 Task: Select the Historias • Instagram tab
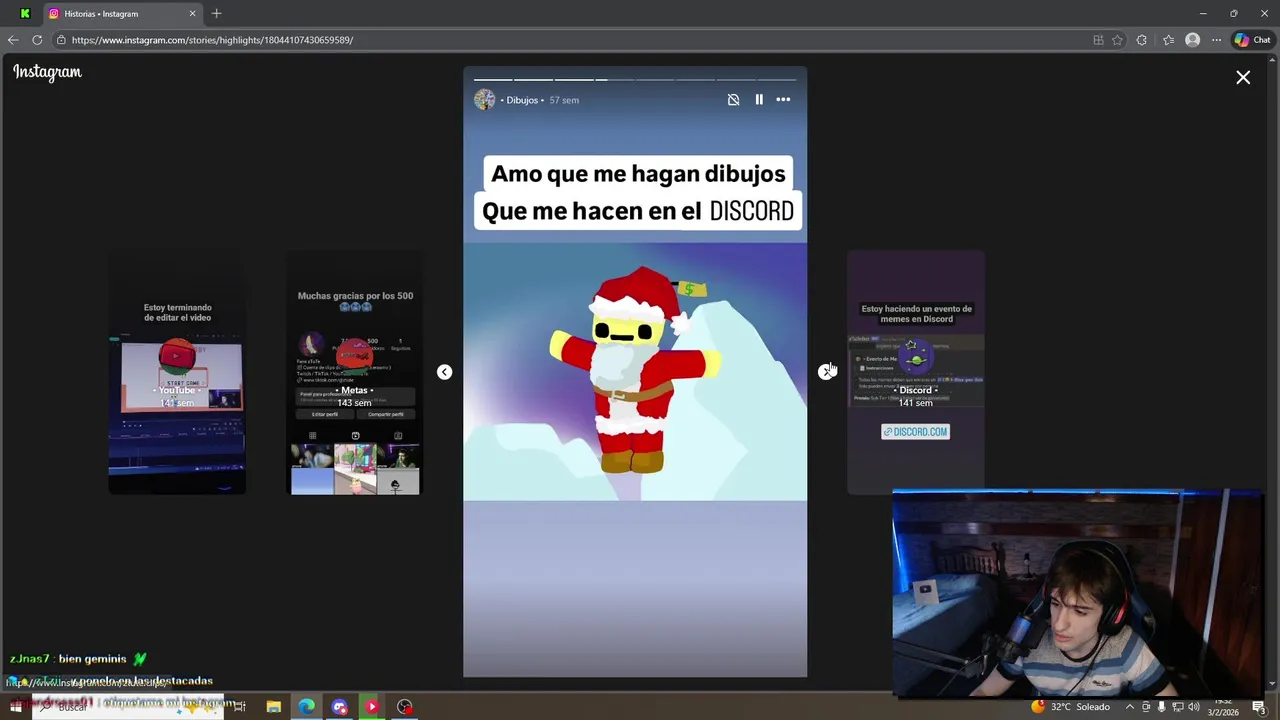click(x=122, y=14)
